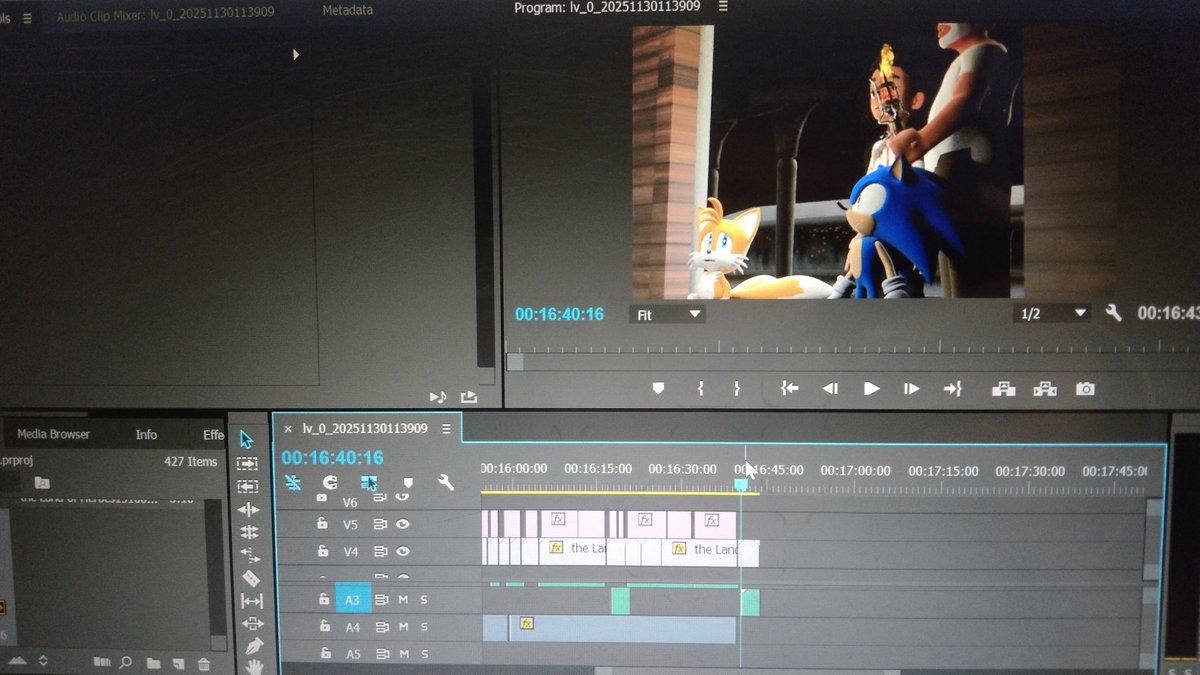Image resolution: width=1200 pixels, height=675 pixels.
Task: Select the Rolling Edit tool
Action: [x=249, y=532]
